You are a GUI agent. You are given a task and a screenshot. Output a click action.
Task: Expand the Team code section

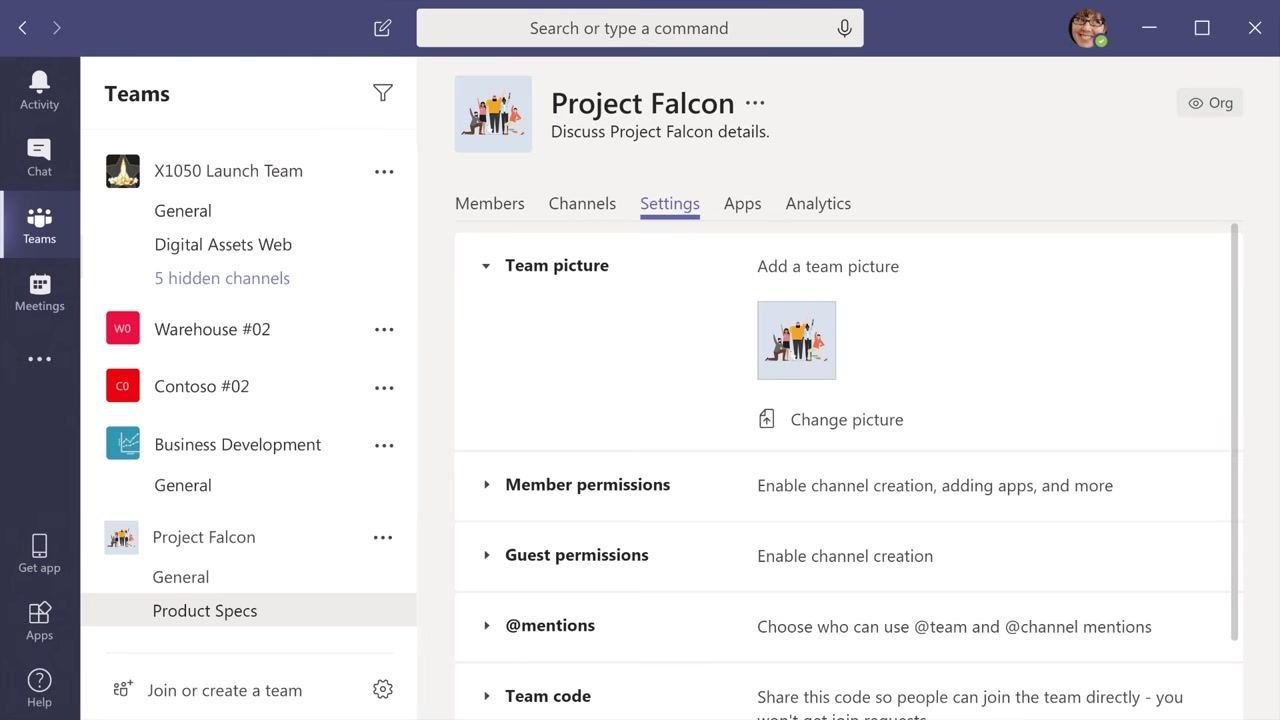pyautogui.click(x=486, y=696)
